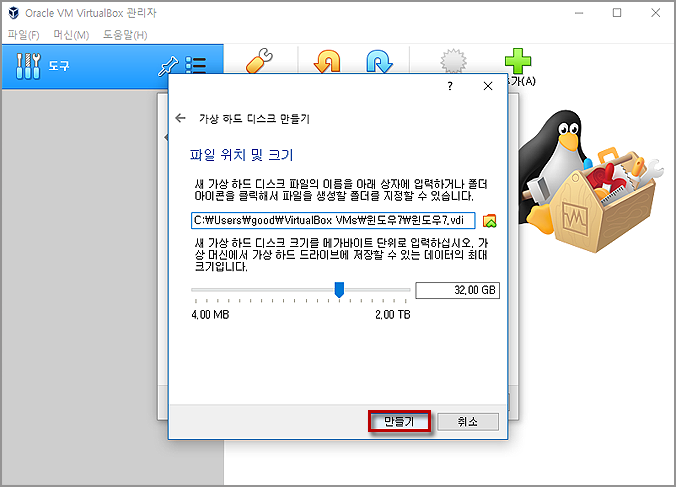This screenshot has width=676, height=487.
Task: Click the orange import arrow toolbar icon
Action: pyautogui.click(x=327, y=61)
